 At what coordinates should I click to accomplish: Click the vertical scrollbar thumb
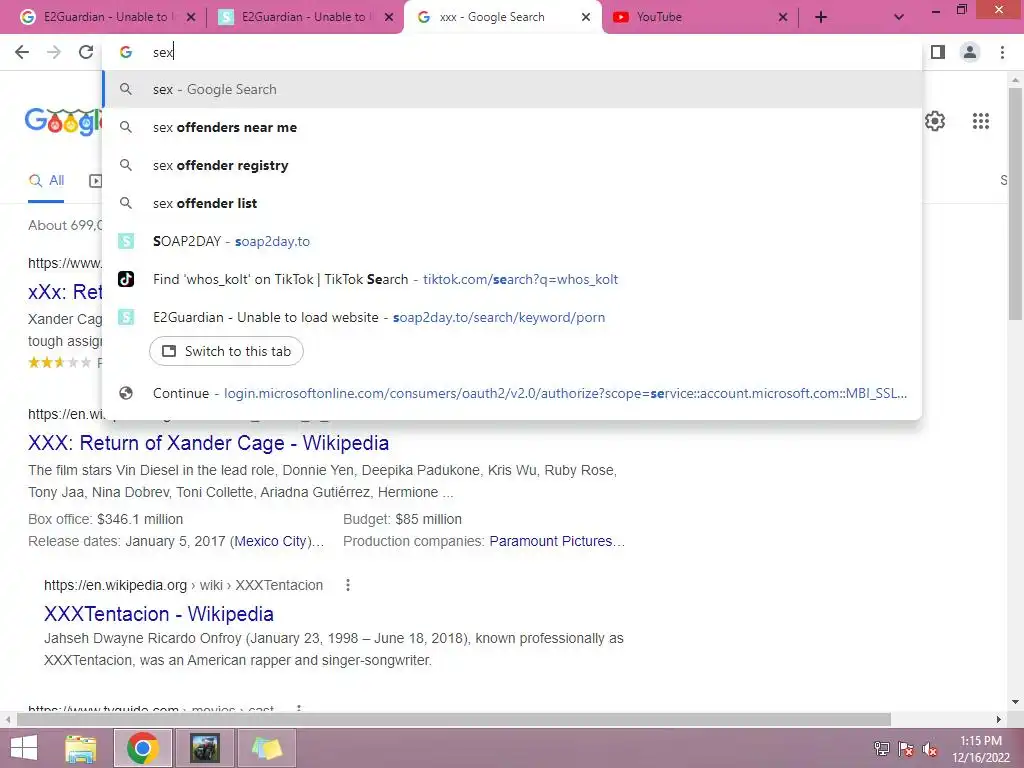[1015, 204]
